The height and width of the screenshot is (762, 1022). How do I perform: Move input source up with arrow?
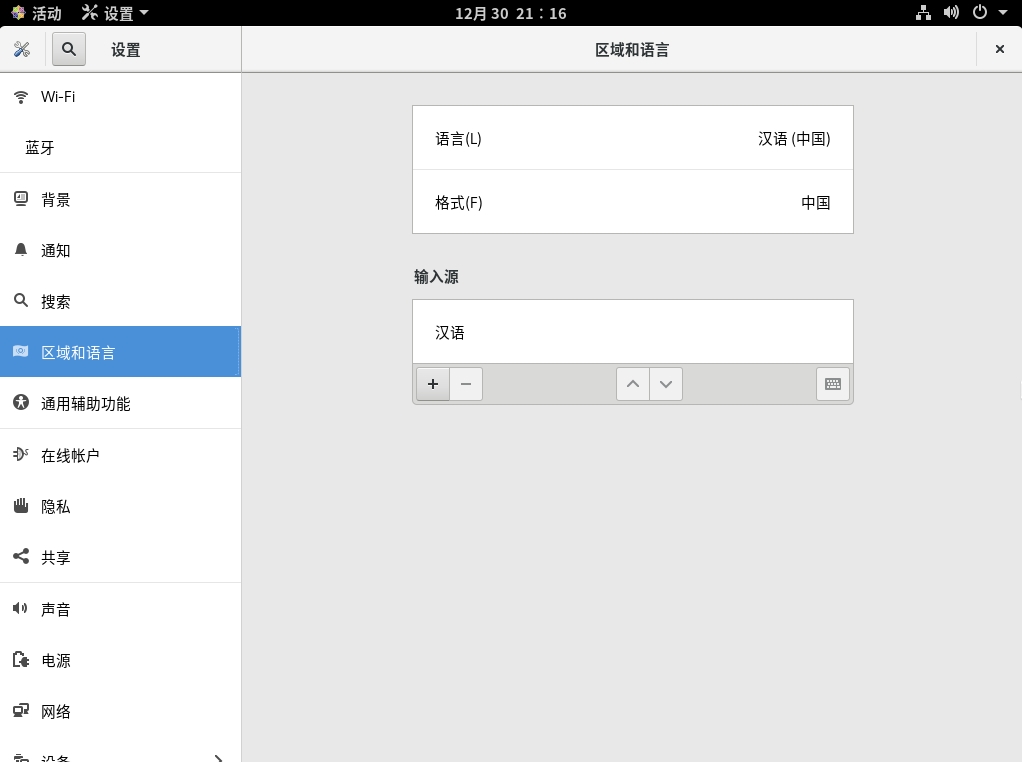(x=633, y=384)
